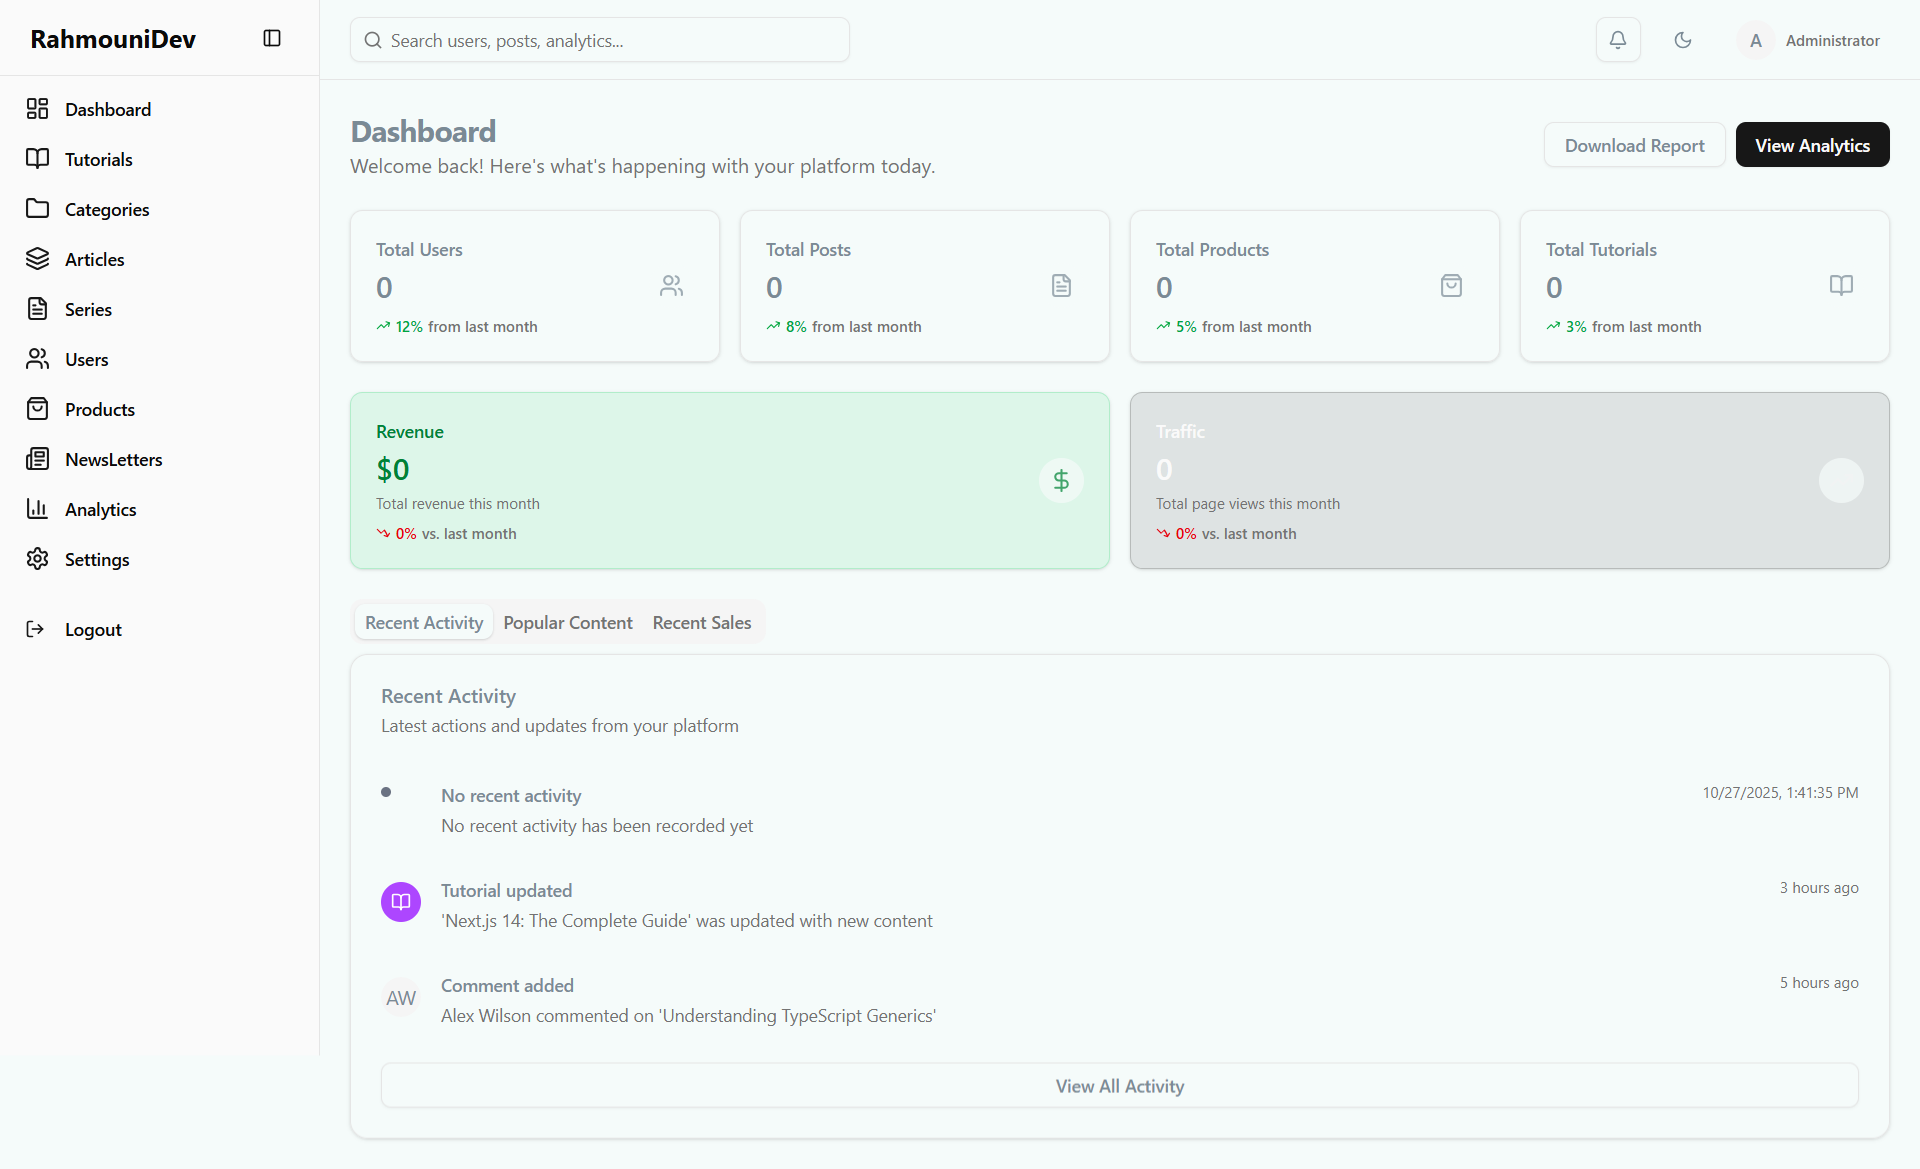Open notifications with the bell icon
The image size is (1920, 1169).
(x=1618, y=40)
